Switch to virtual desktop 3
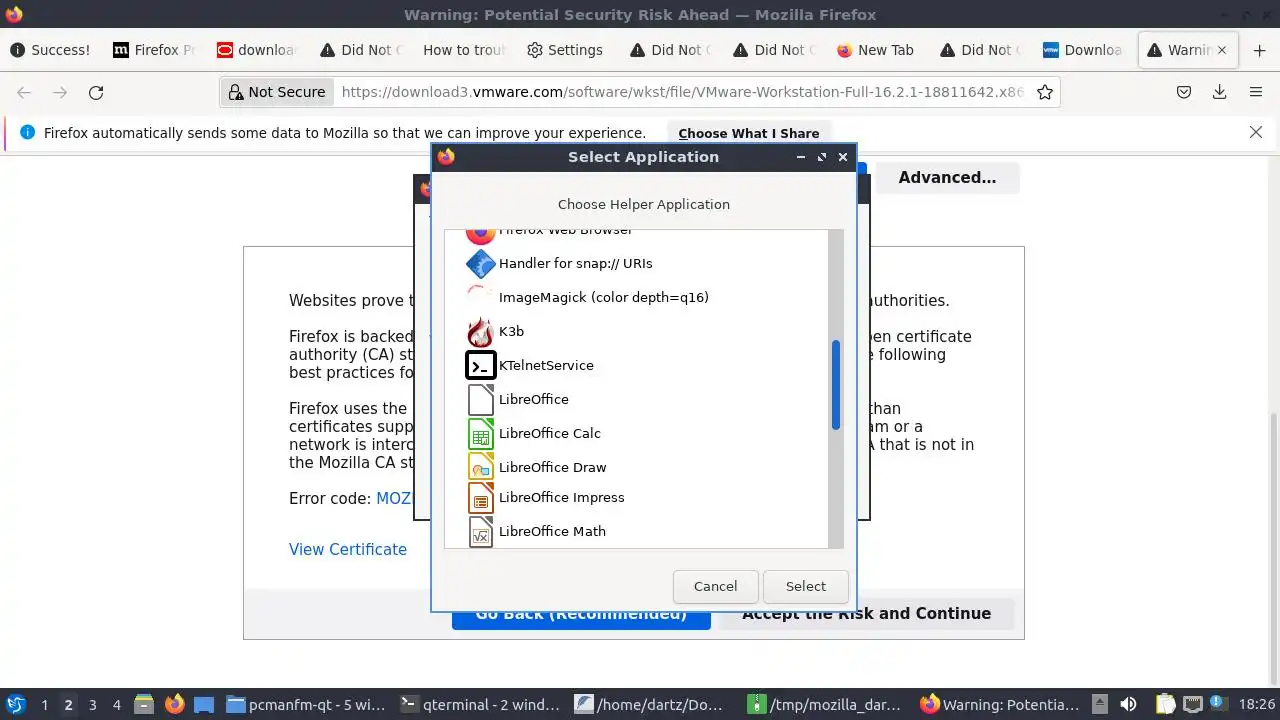 (x=92, y=705)
